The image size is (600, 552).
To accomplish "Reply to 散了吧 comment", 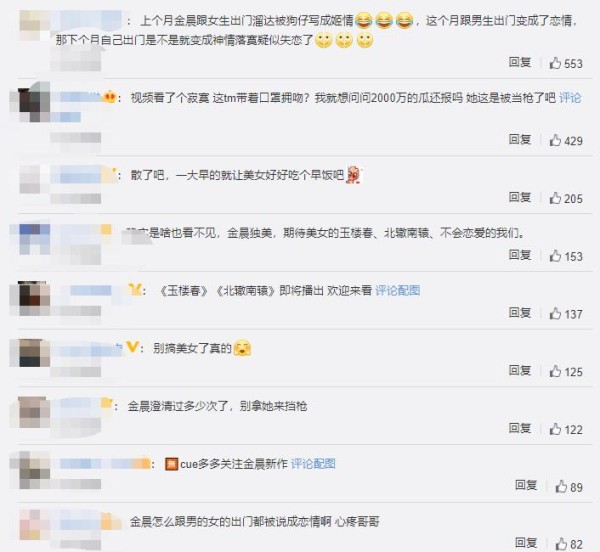I will (520, 197).
